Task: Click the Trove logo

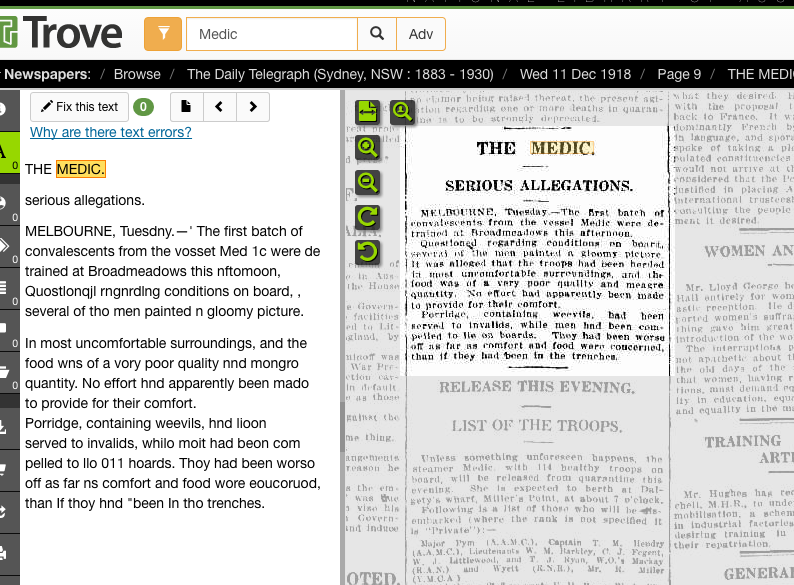Action: [x=61, y=33]
